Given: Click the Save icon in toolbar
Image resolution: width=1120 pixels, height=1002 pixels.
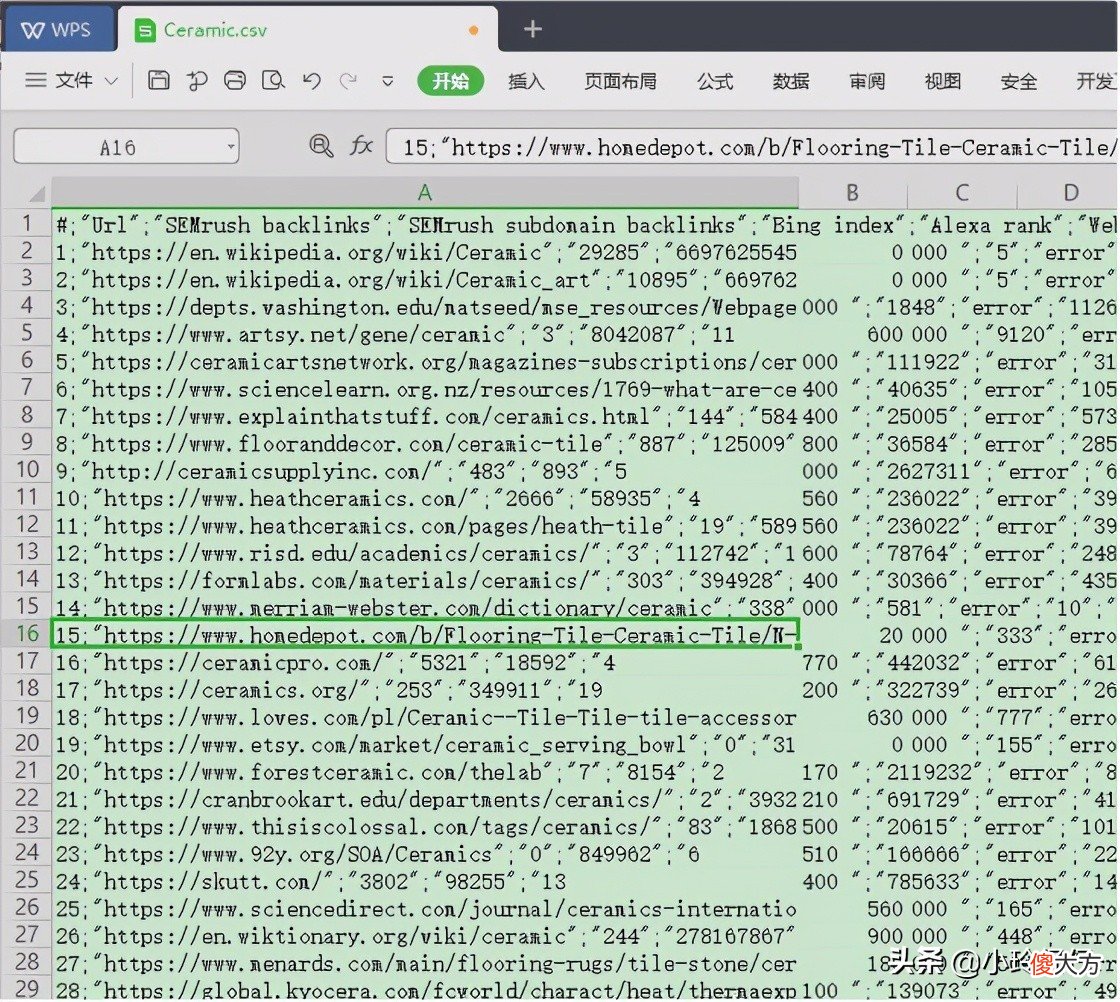Looking at the screenshot, I should point(159,80).
